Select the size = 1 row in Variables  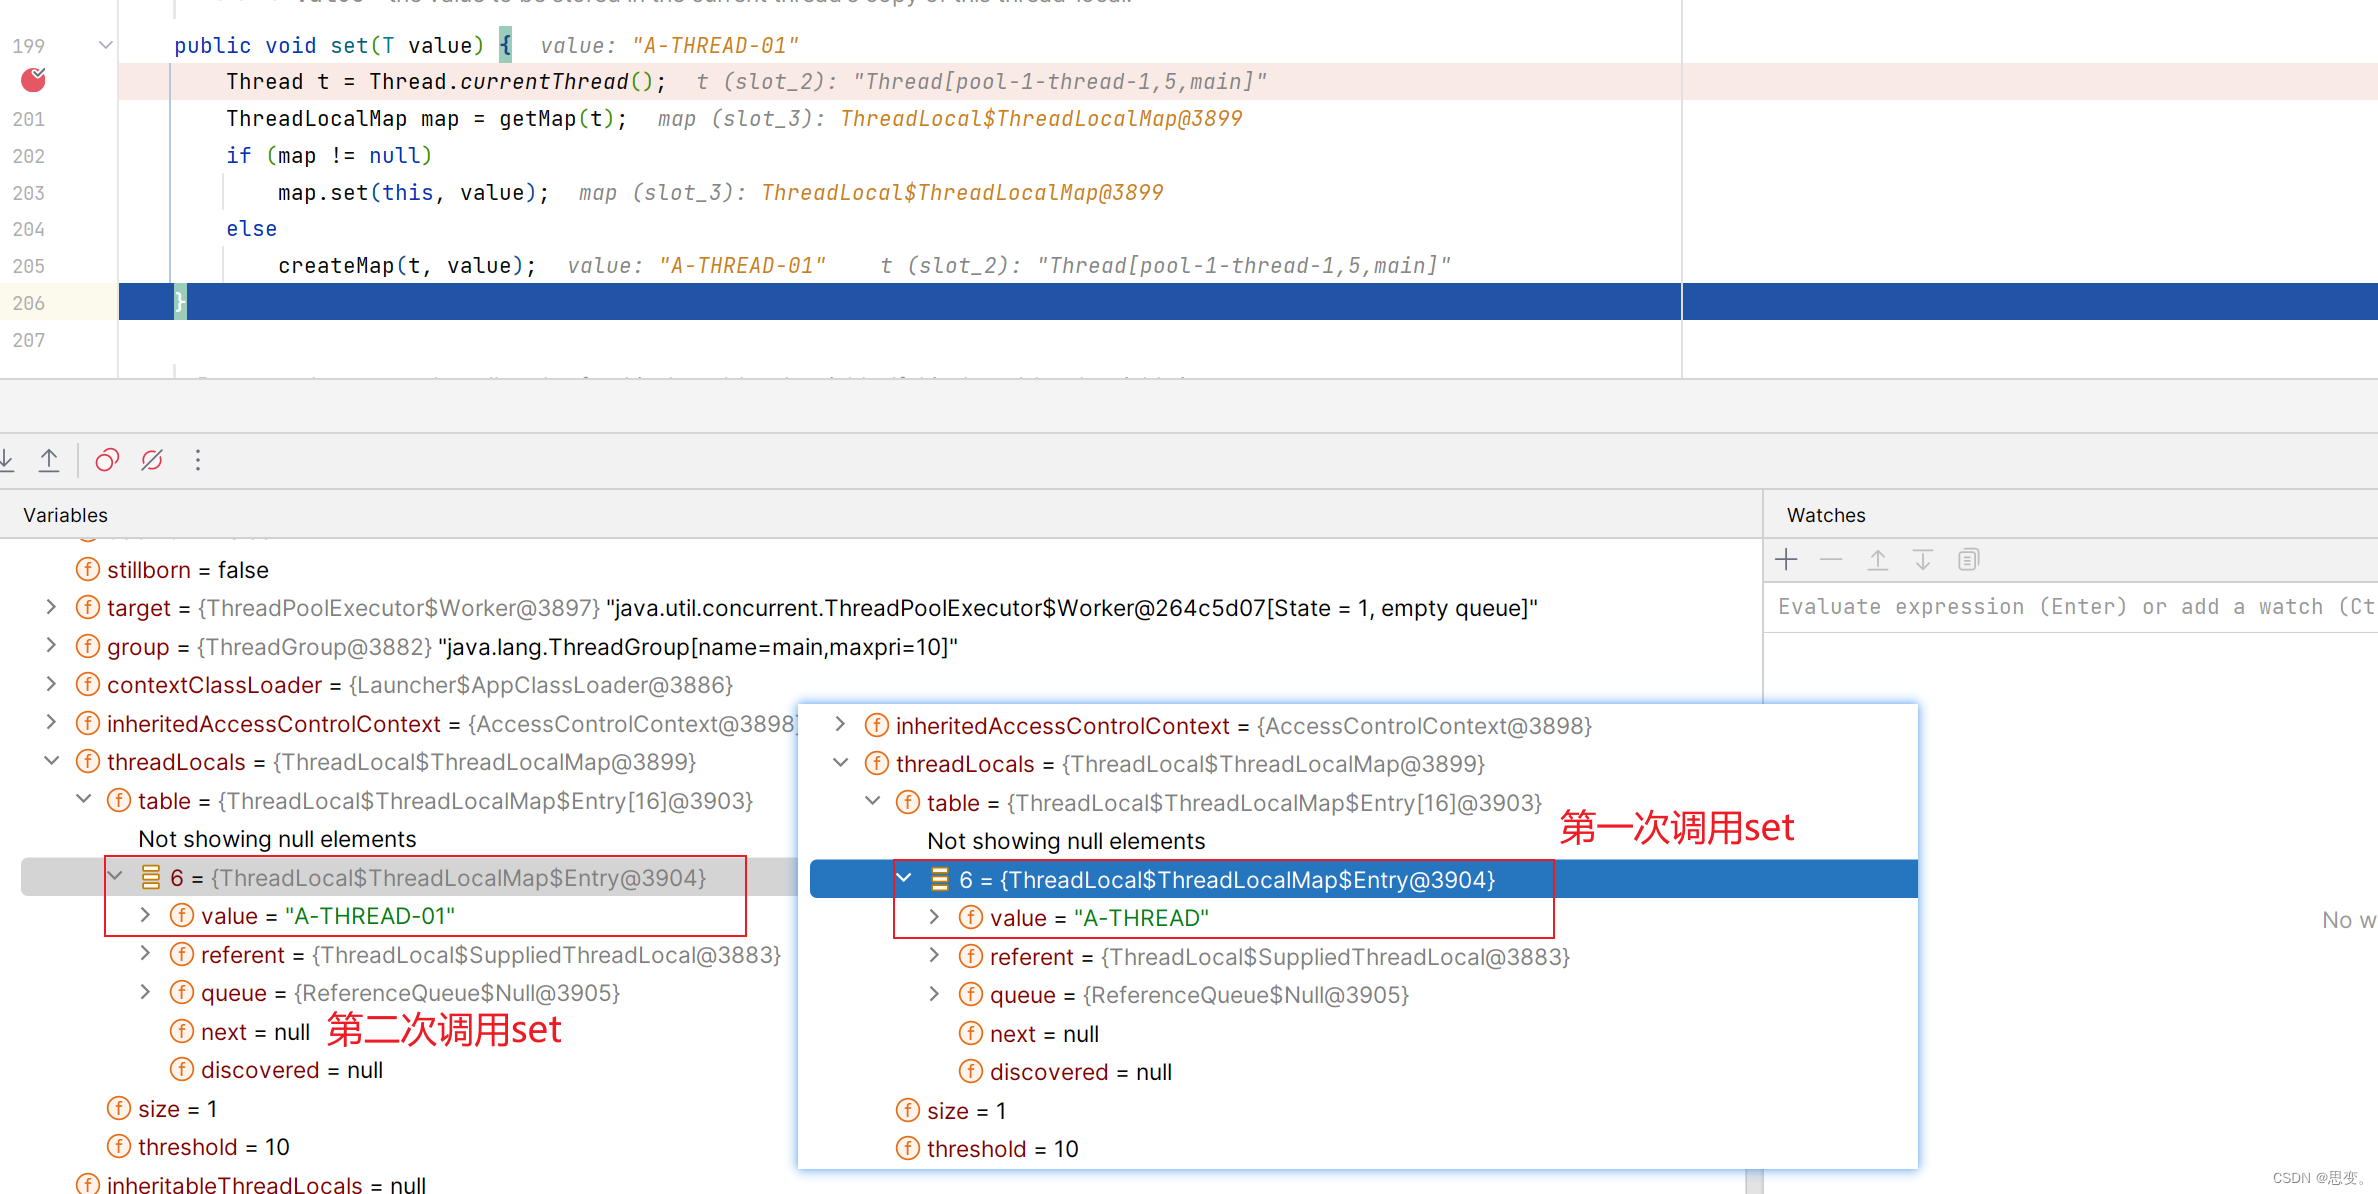(162, 1109)
